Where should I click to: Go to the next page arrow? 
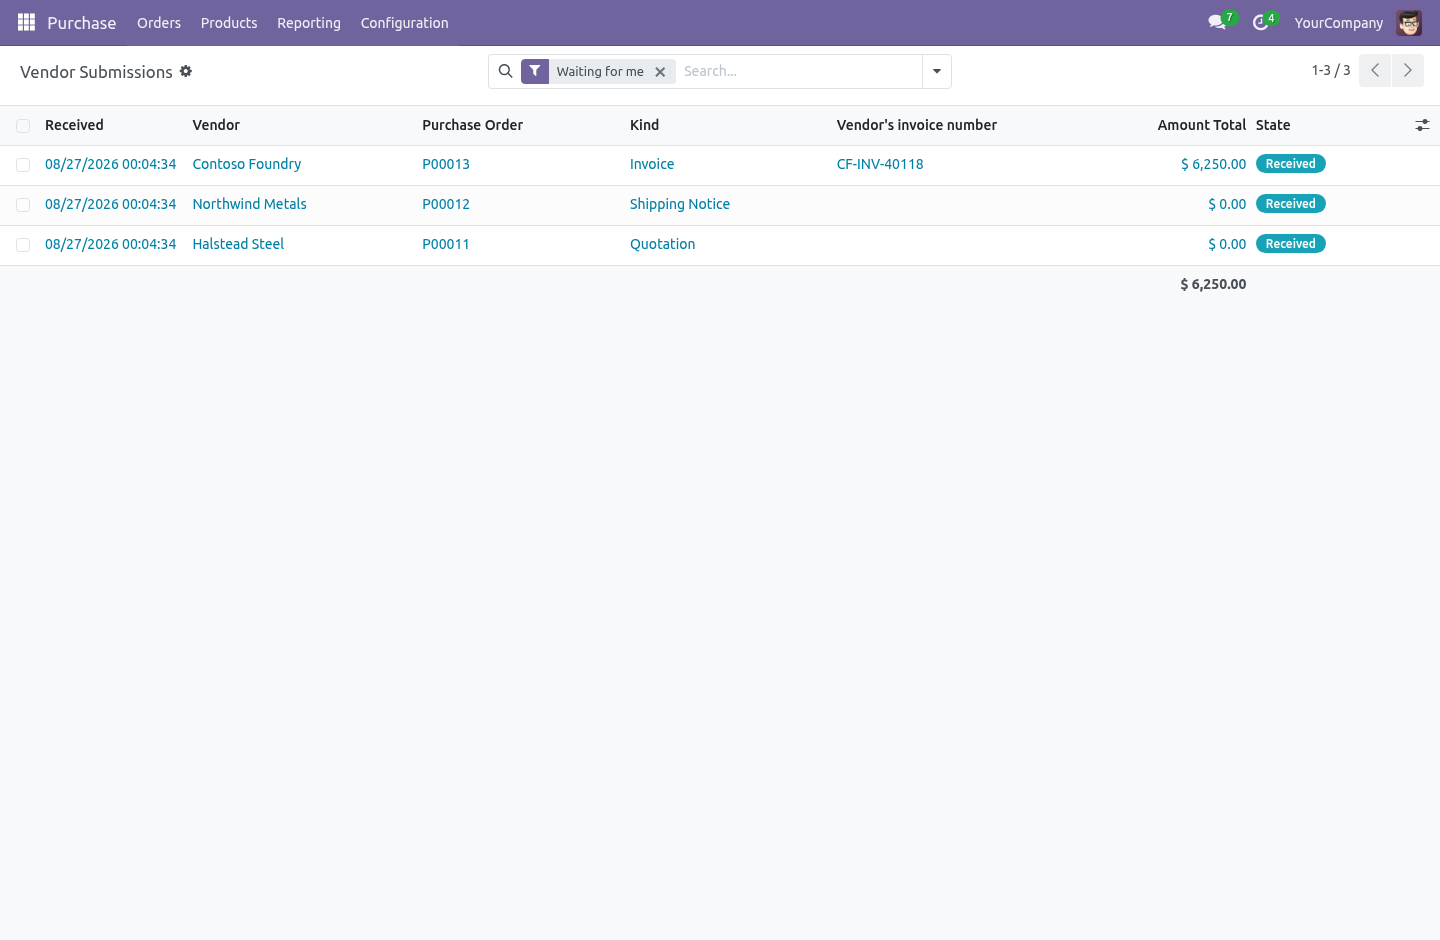pyautogui.click(x=1408, y=70)
